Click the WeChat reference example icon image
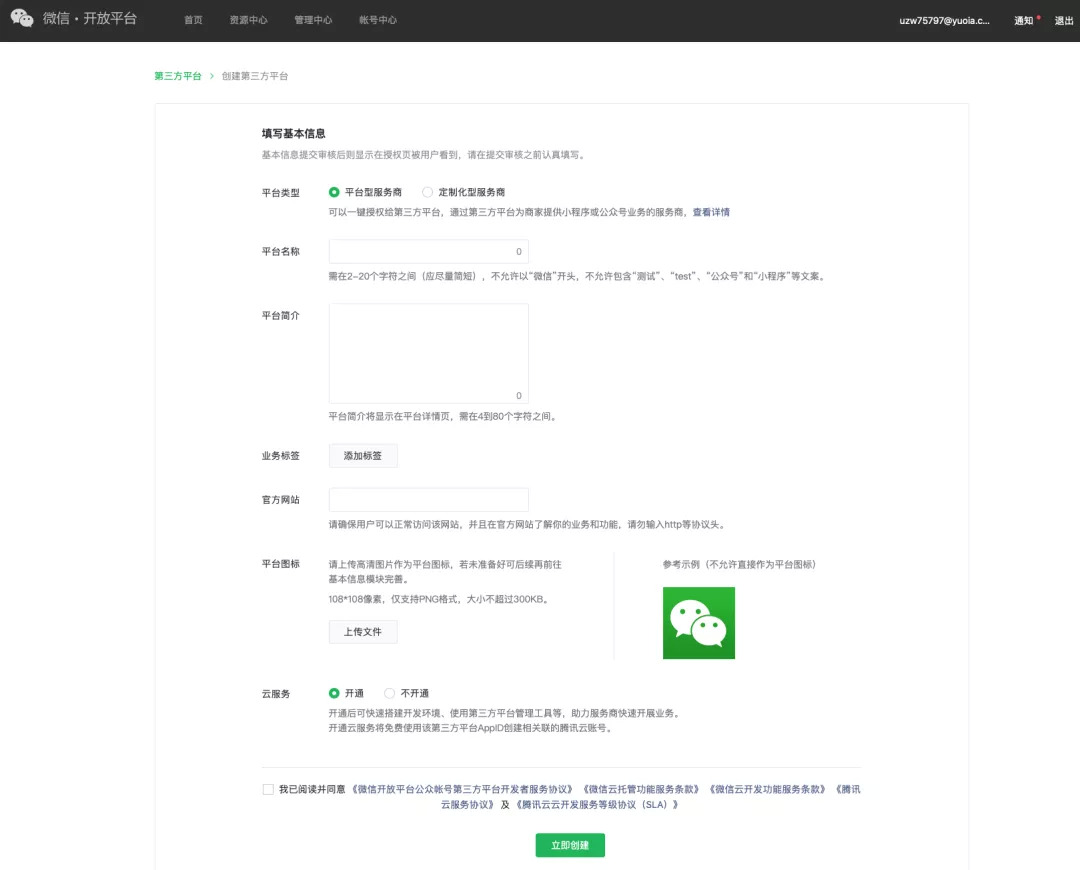This screenshot has height=870, width=1080. (x=698, y=623)
